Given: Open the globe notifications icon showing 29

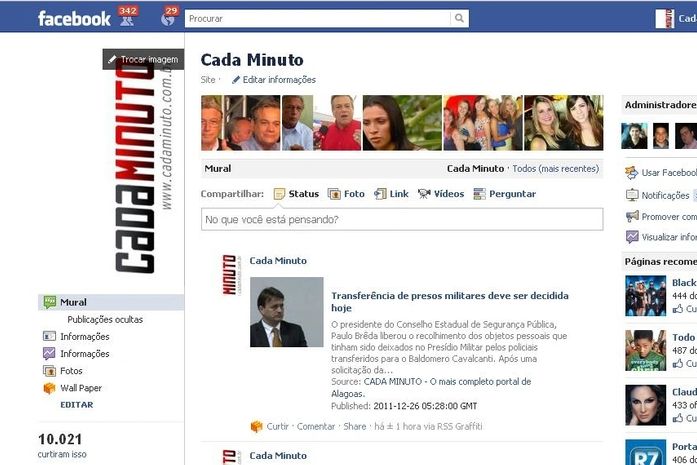Looking at the screenshot, I should (x=169, y=18).
